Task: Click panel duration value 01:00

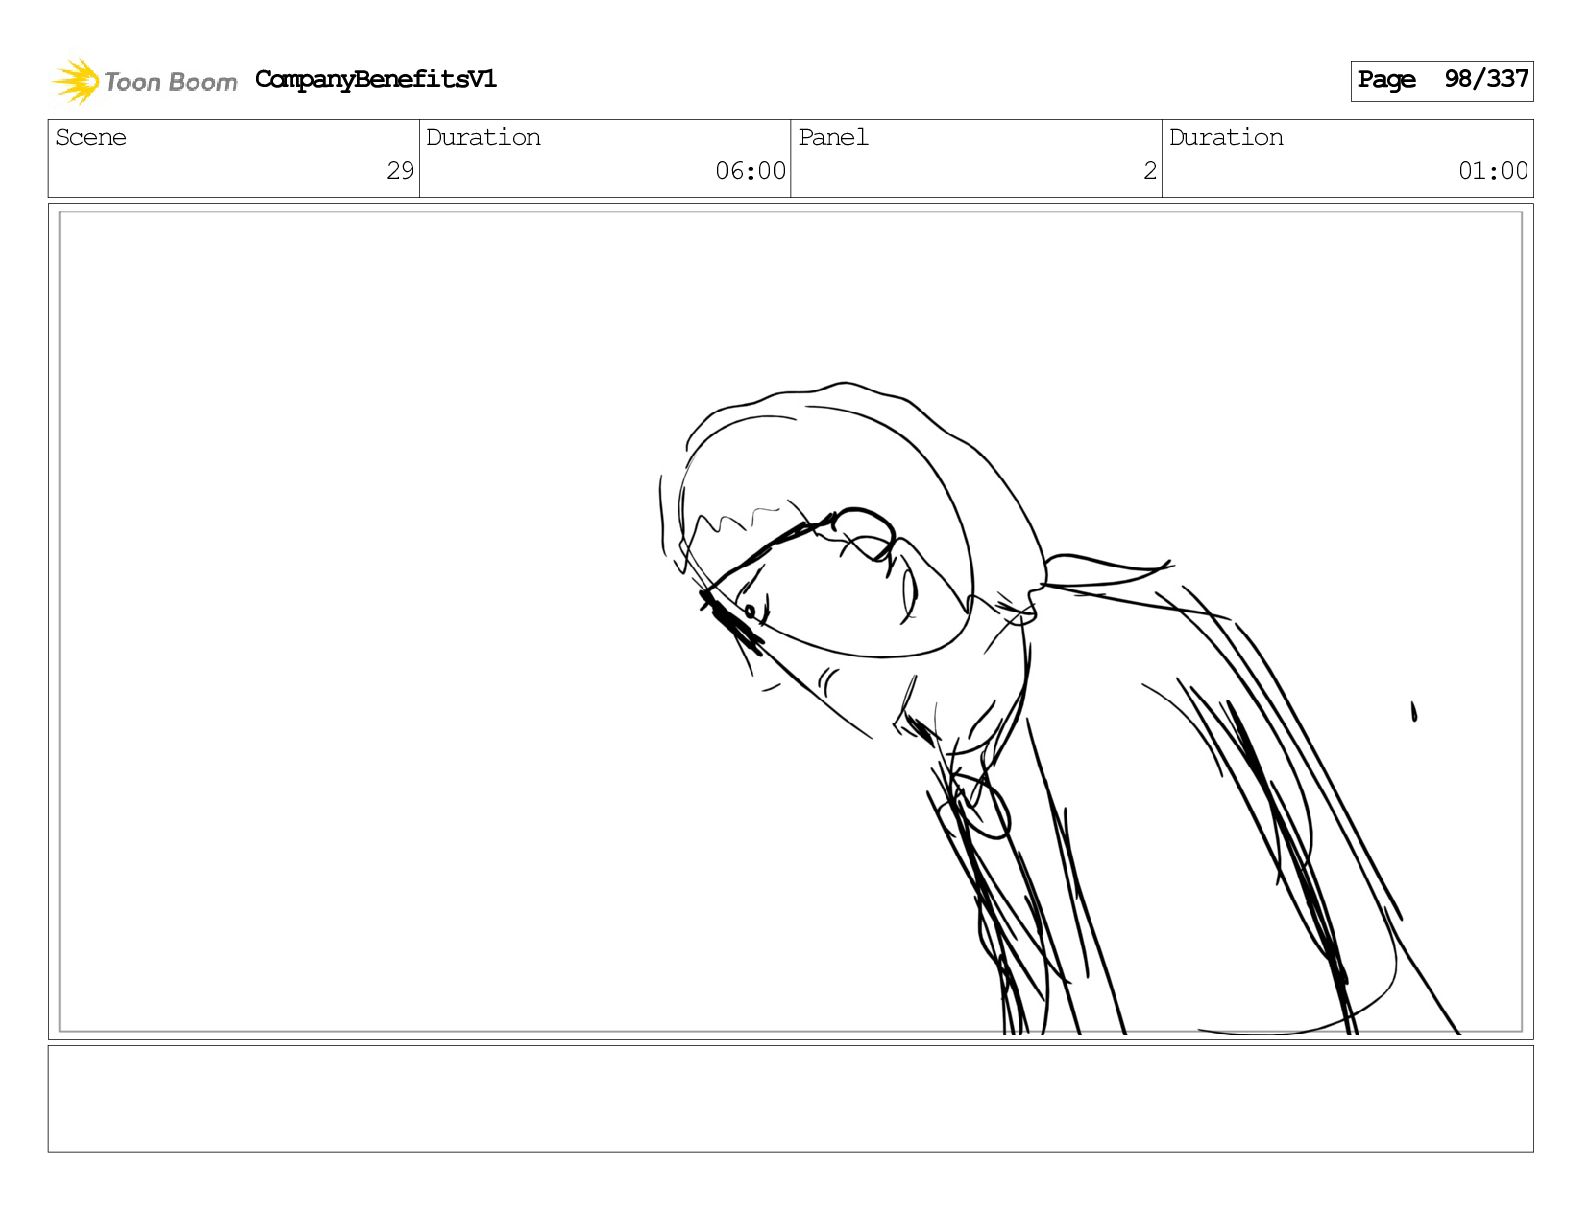Action: coord(1493,171)
